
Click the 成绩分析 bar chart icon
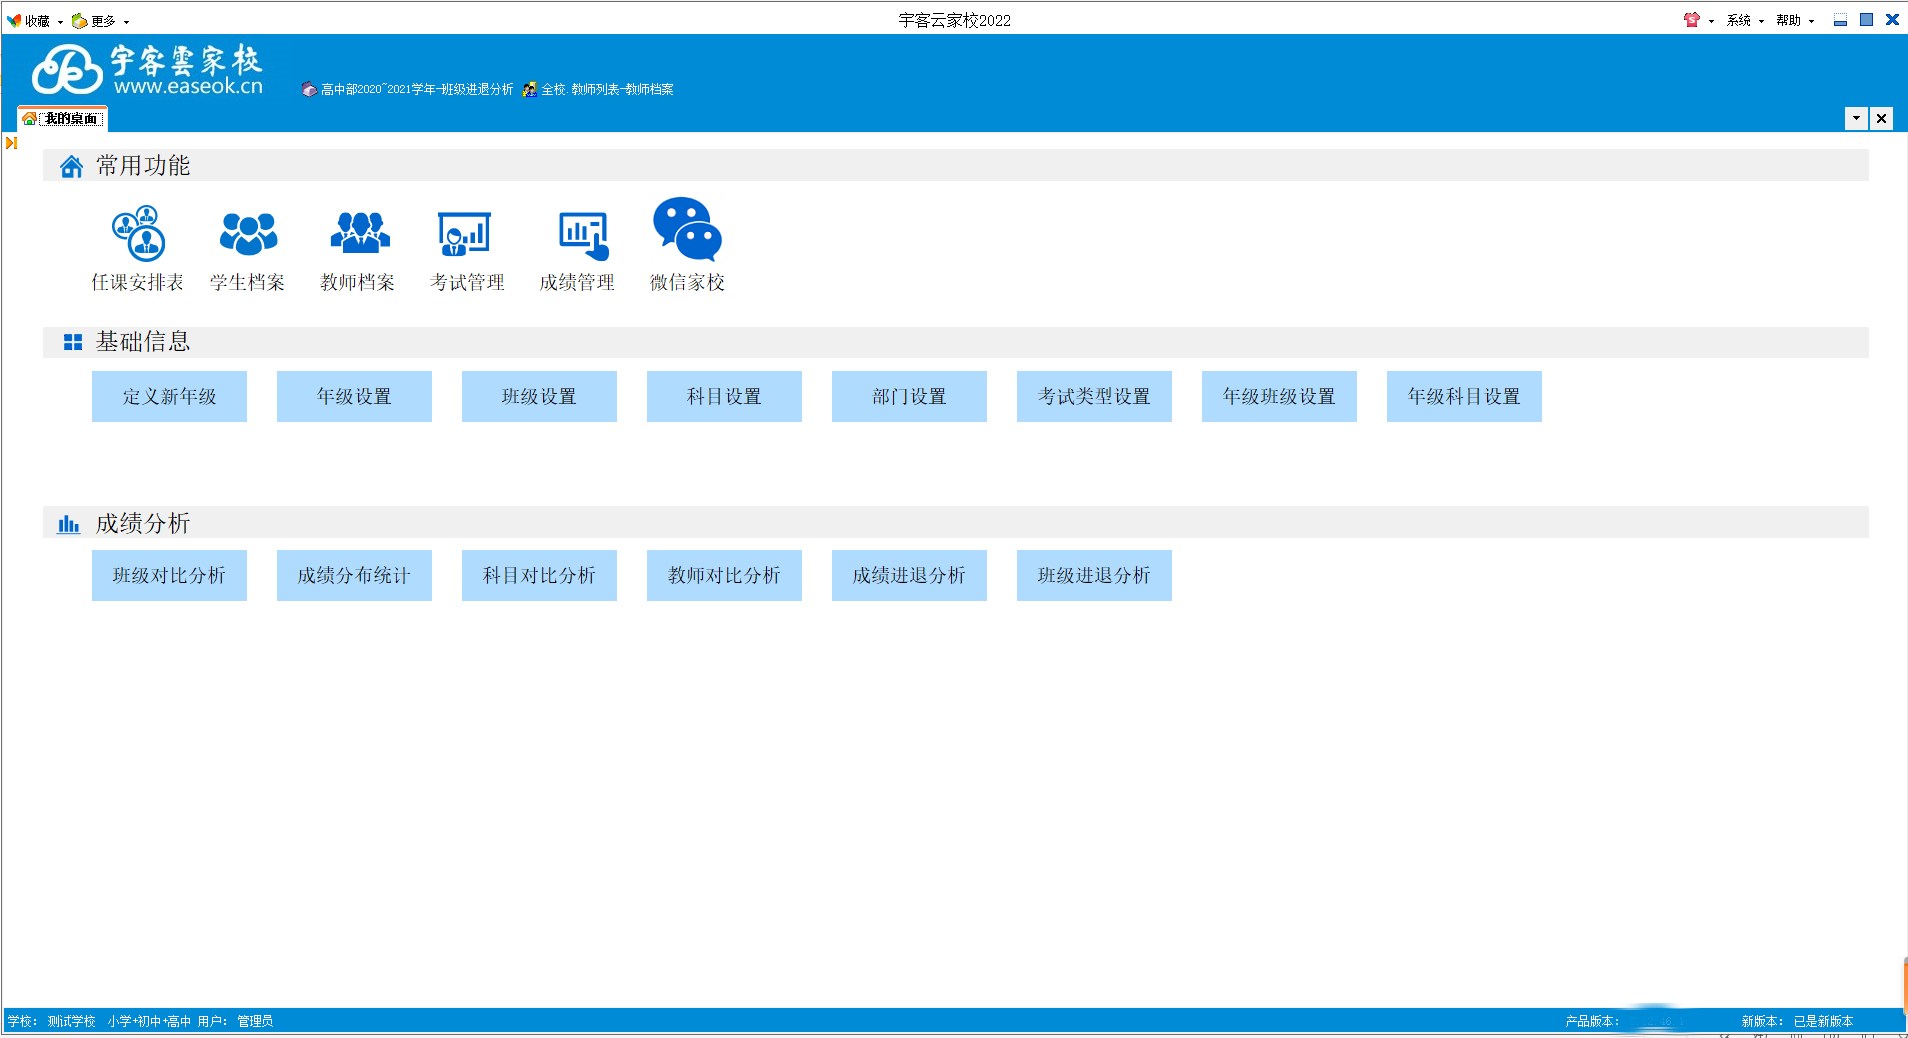pos(68,524)
